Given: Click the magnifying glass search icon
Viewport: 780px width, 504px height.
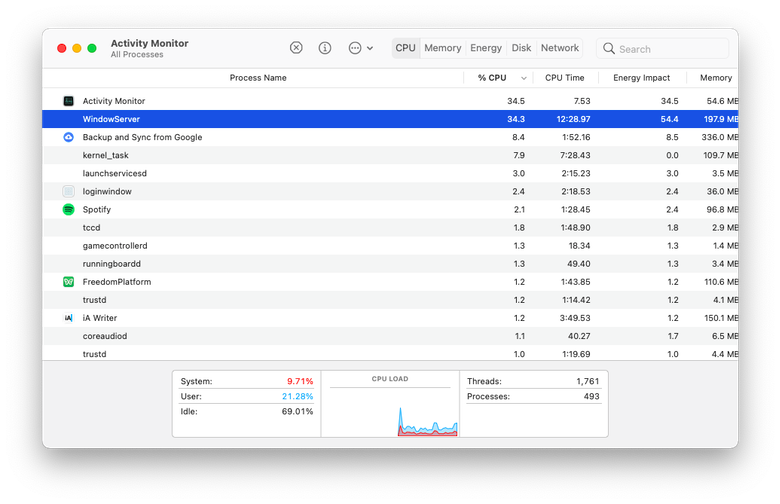Looking at the screenshot, I should [609, 48].
